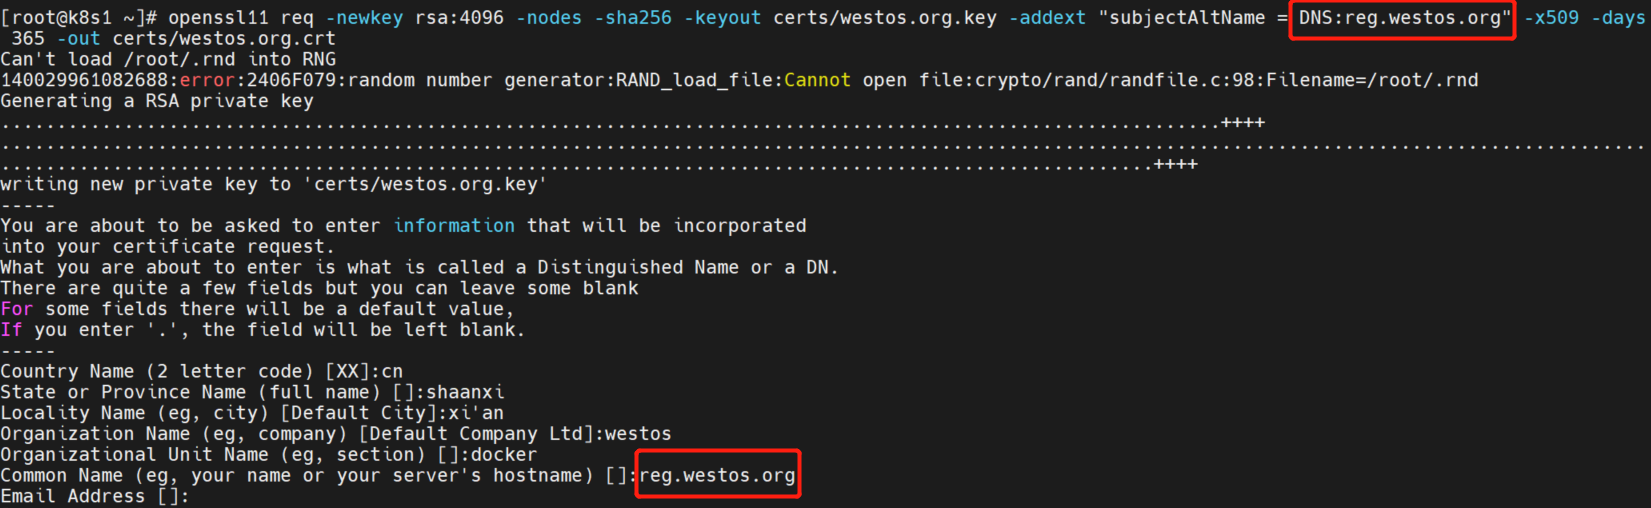Image resolution: width=1651 pixels, height=508 pixels.
Task: Click the certs/westos.org.crt output filename
Action: coord(224,39)
